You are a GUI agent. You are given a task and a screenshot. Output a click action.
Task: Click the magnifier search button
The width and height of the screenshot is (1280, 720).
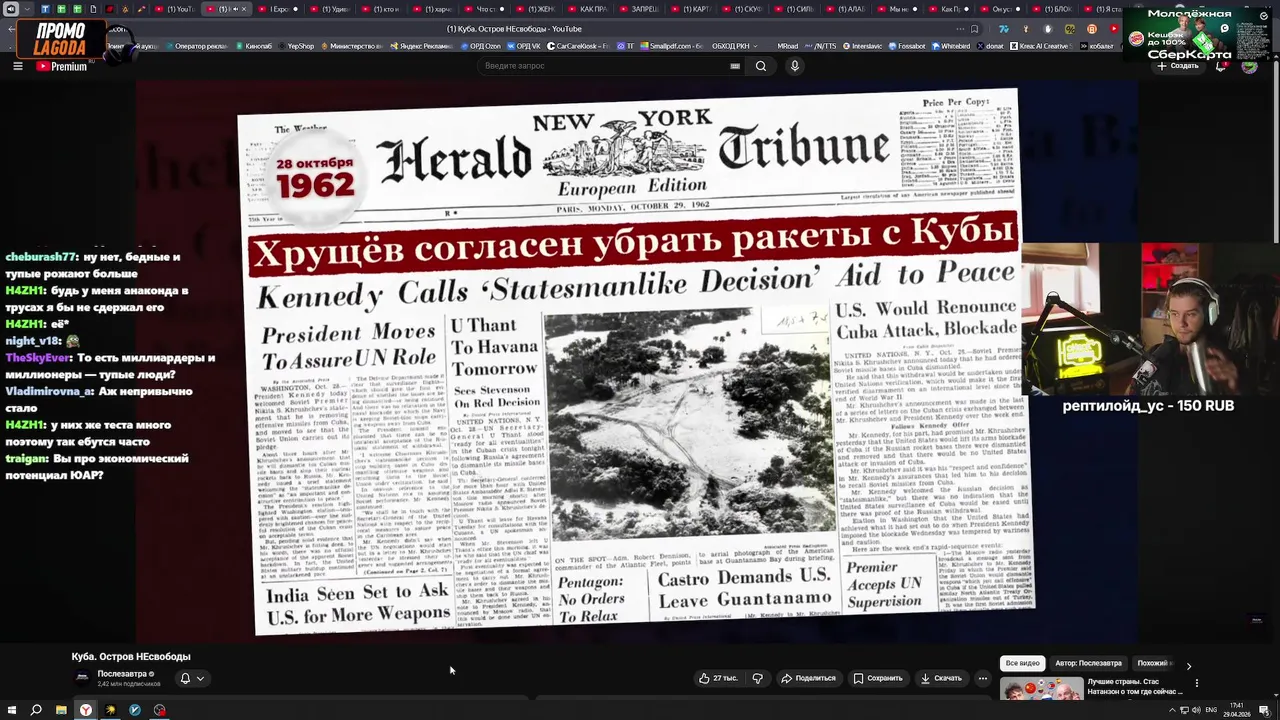761,66
